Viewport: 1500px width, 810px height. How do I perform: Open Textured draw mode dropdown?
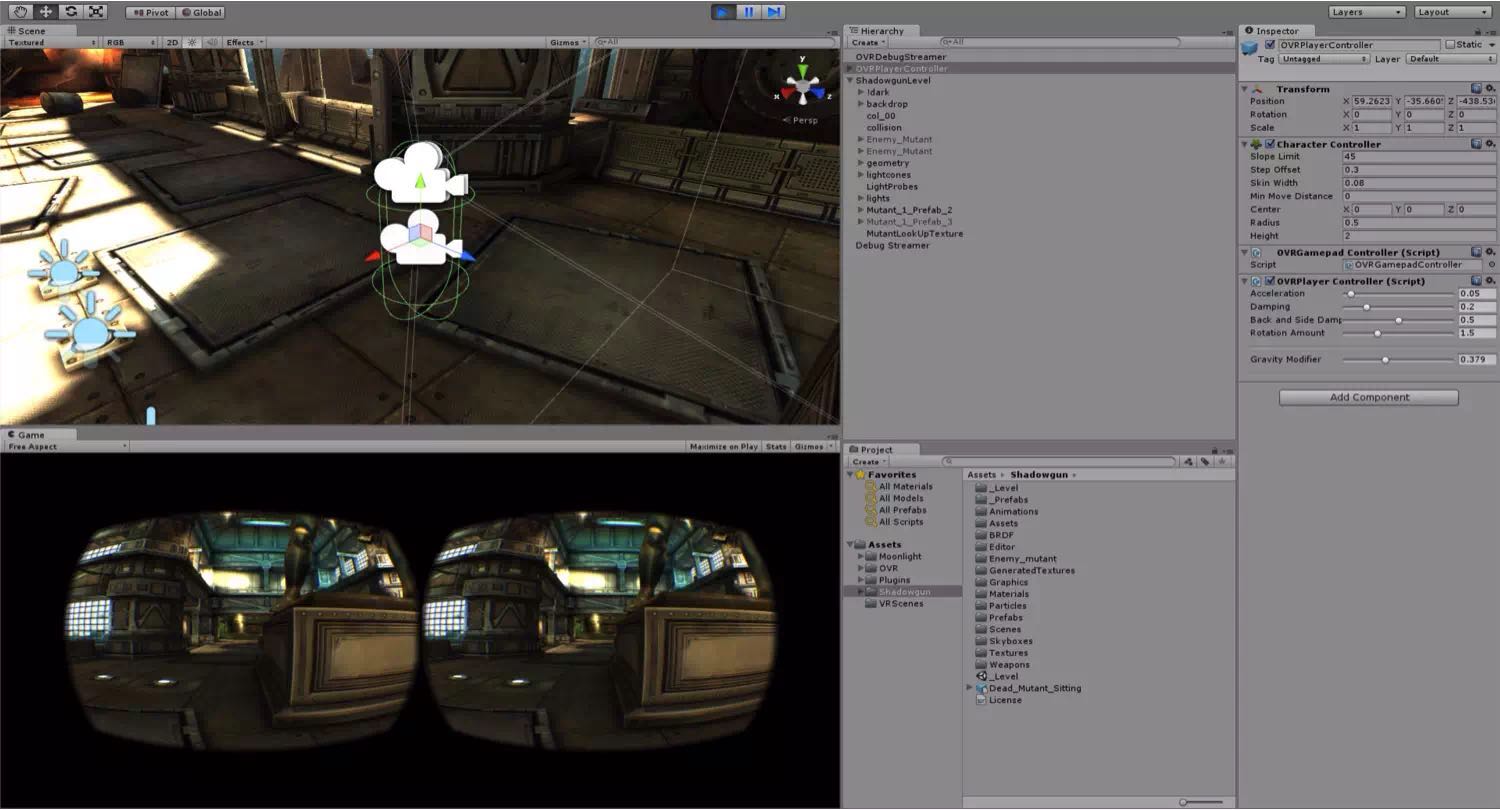(52, 43)
